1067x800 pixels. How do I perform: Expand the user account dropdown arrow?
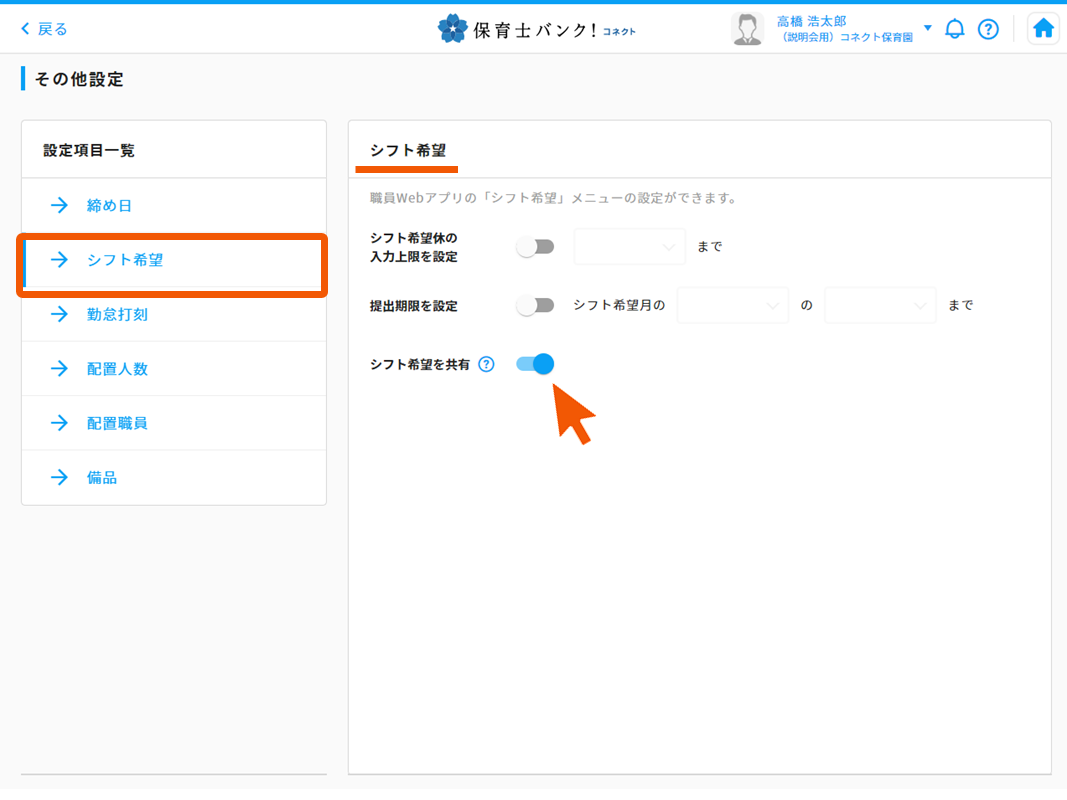[x=928, y=28]
